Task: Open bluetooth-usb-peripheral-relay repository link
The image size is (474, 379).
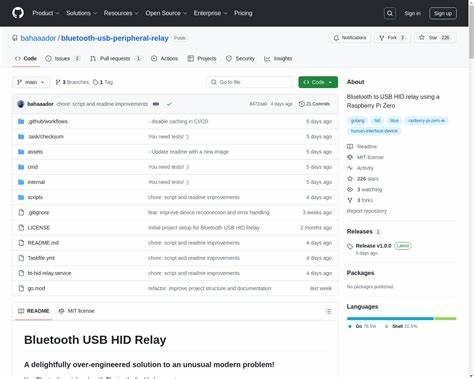Action: click(x=115, y=38)
